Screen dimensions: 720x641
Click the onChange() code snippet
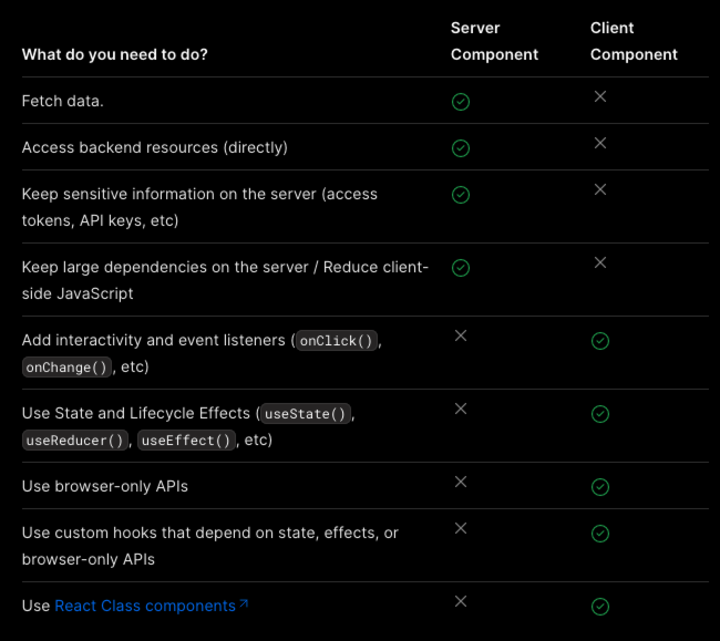coord(67,367)
